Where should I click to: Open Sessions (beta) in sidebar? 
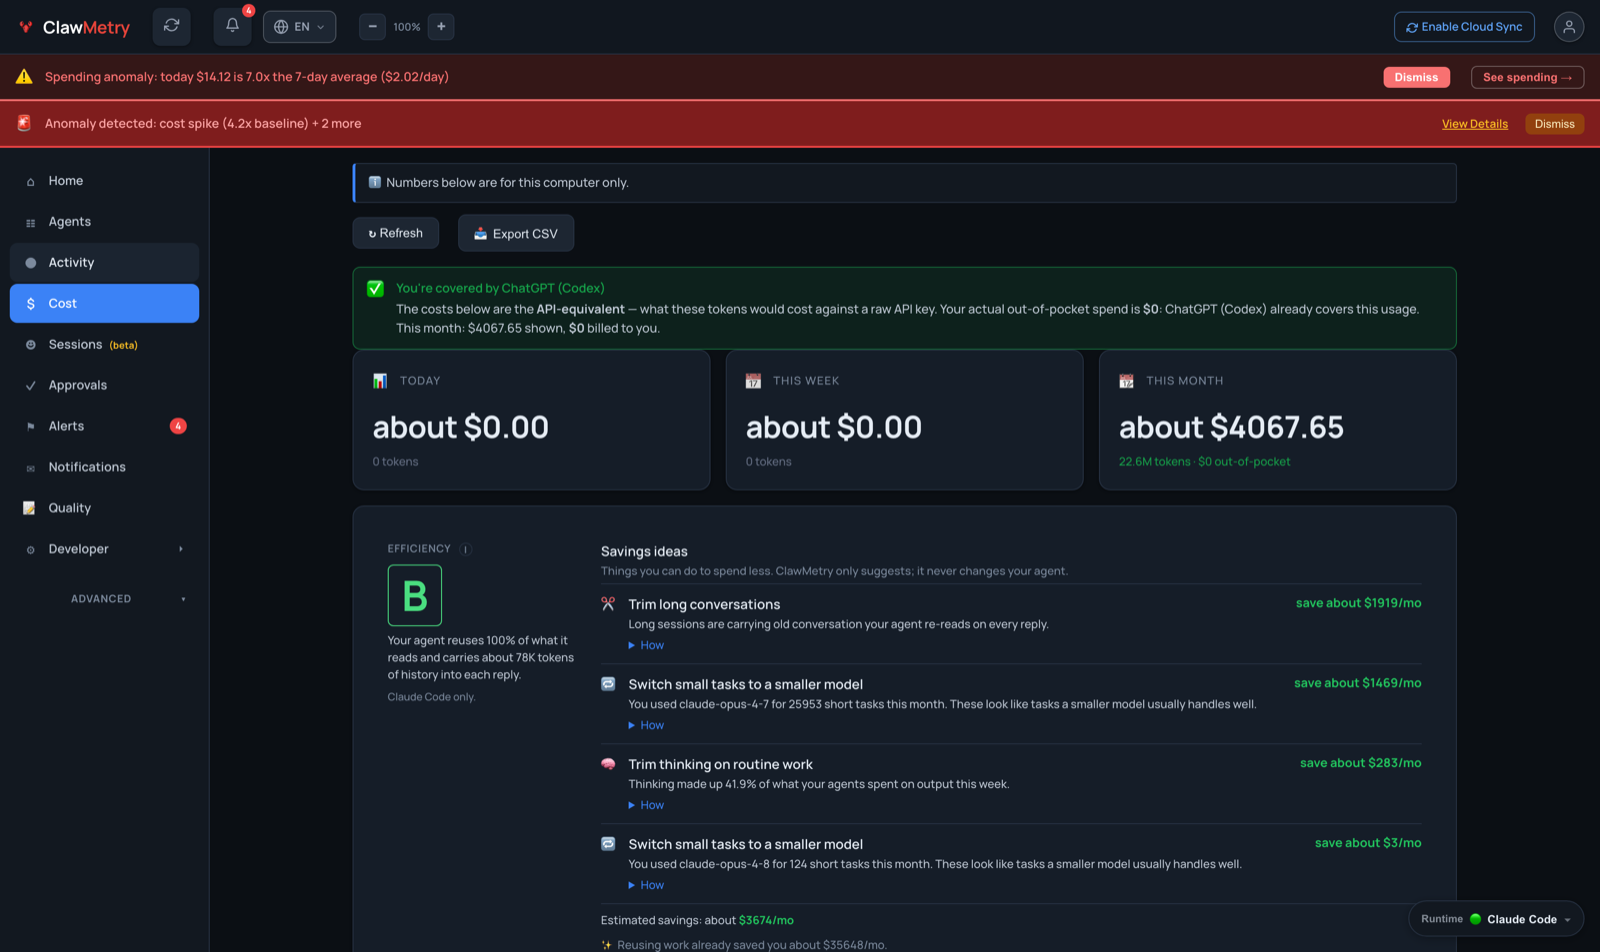104,345
